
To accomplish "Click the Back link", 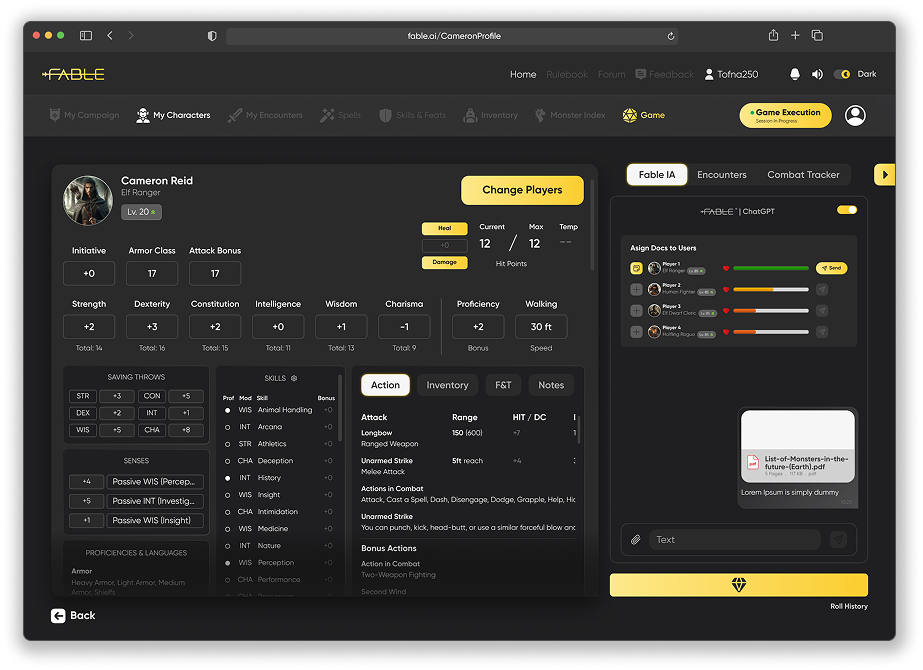I will pyautogui.click(x=74, y=615).
